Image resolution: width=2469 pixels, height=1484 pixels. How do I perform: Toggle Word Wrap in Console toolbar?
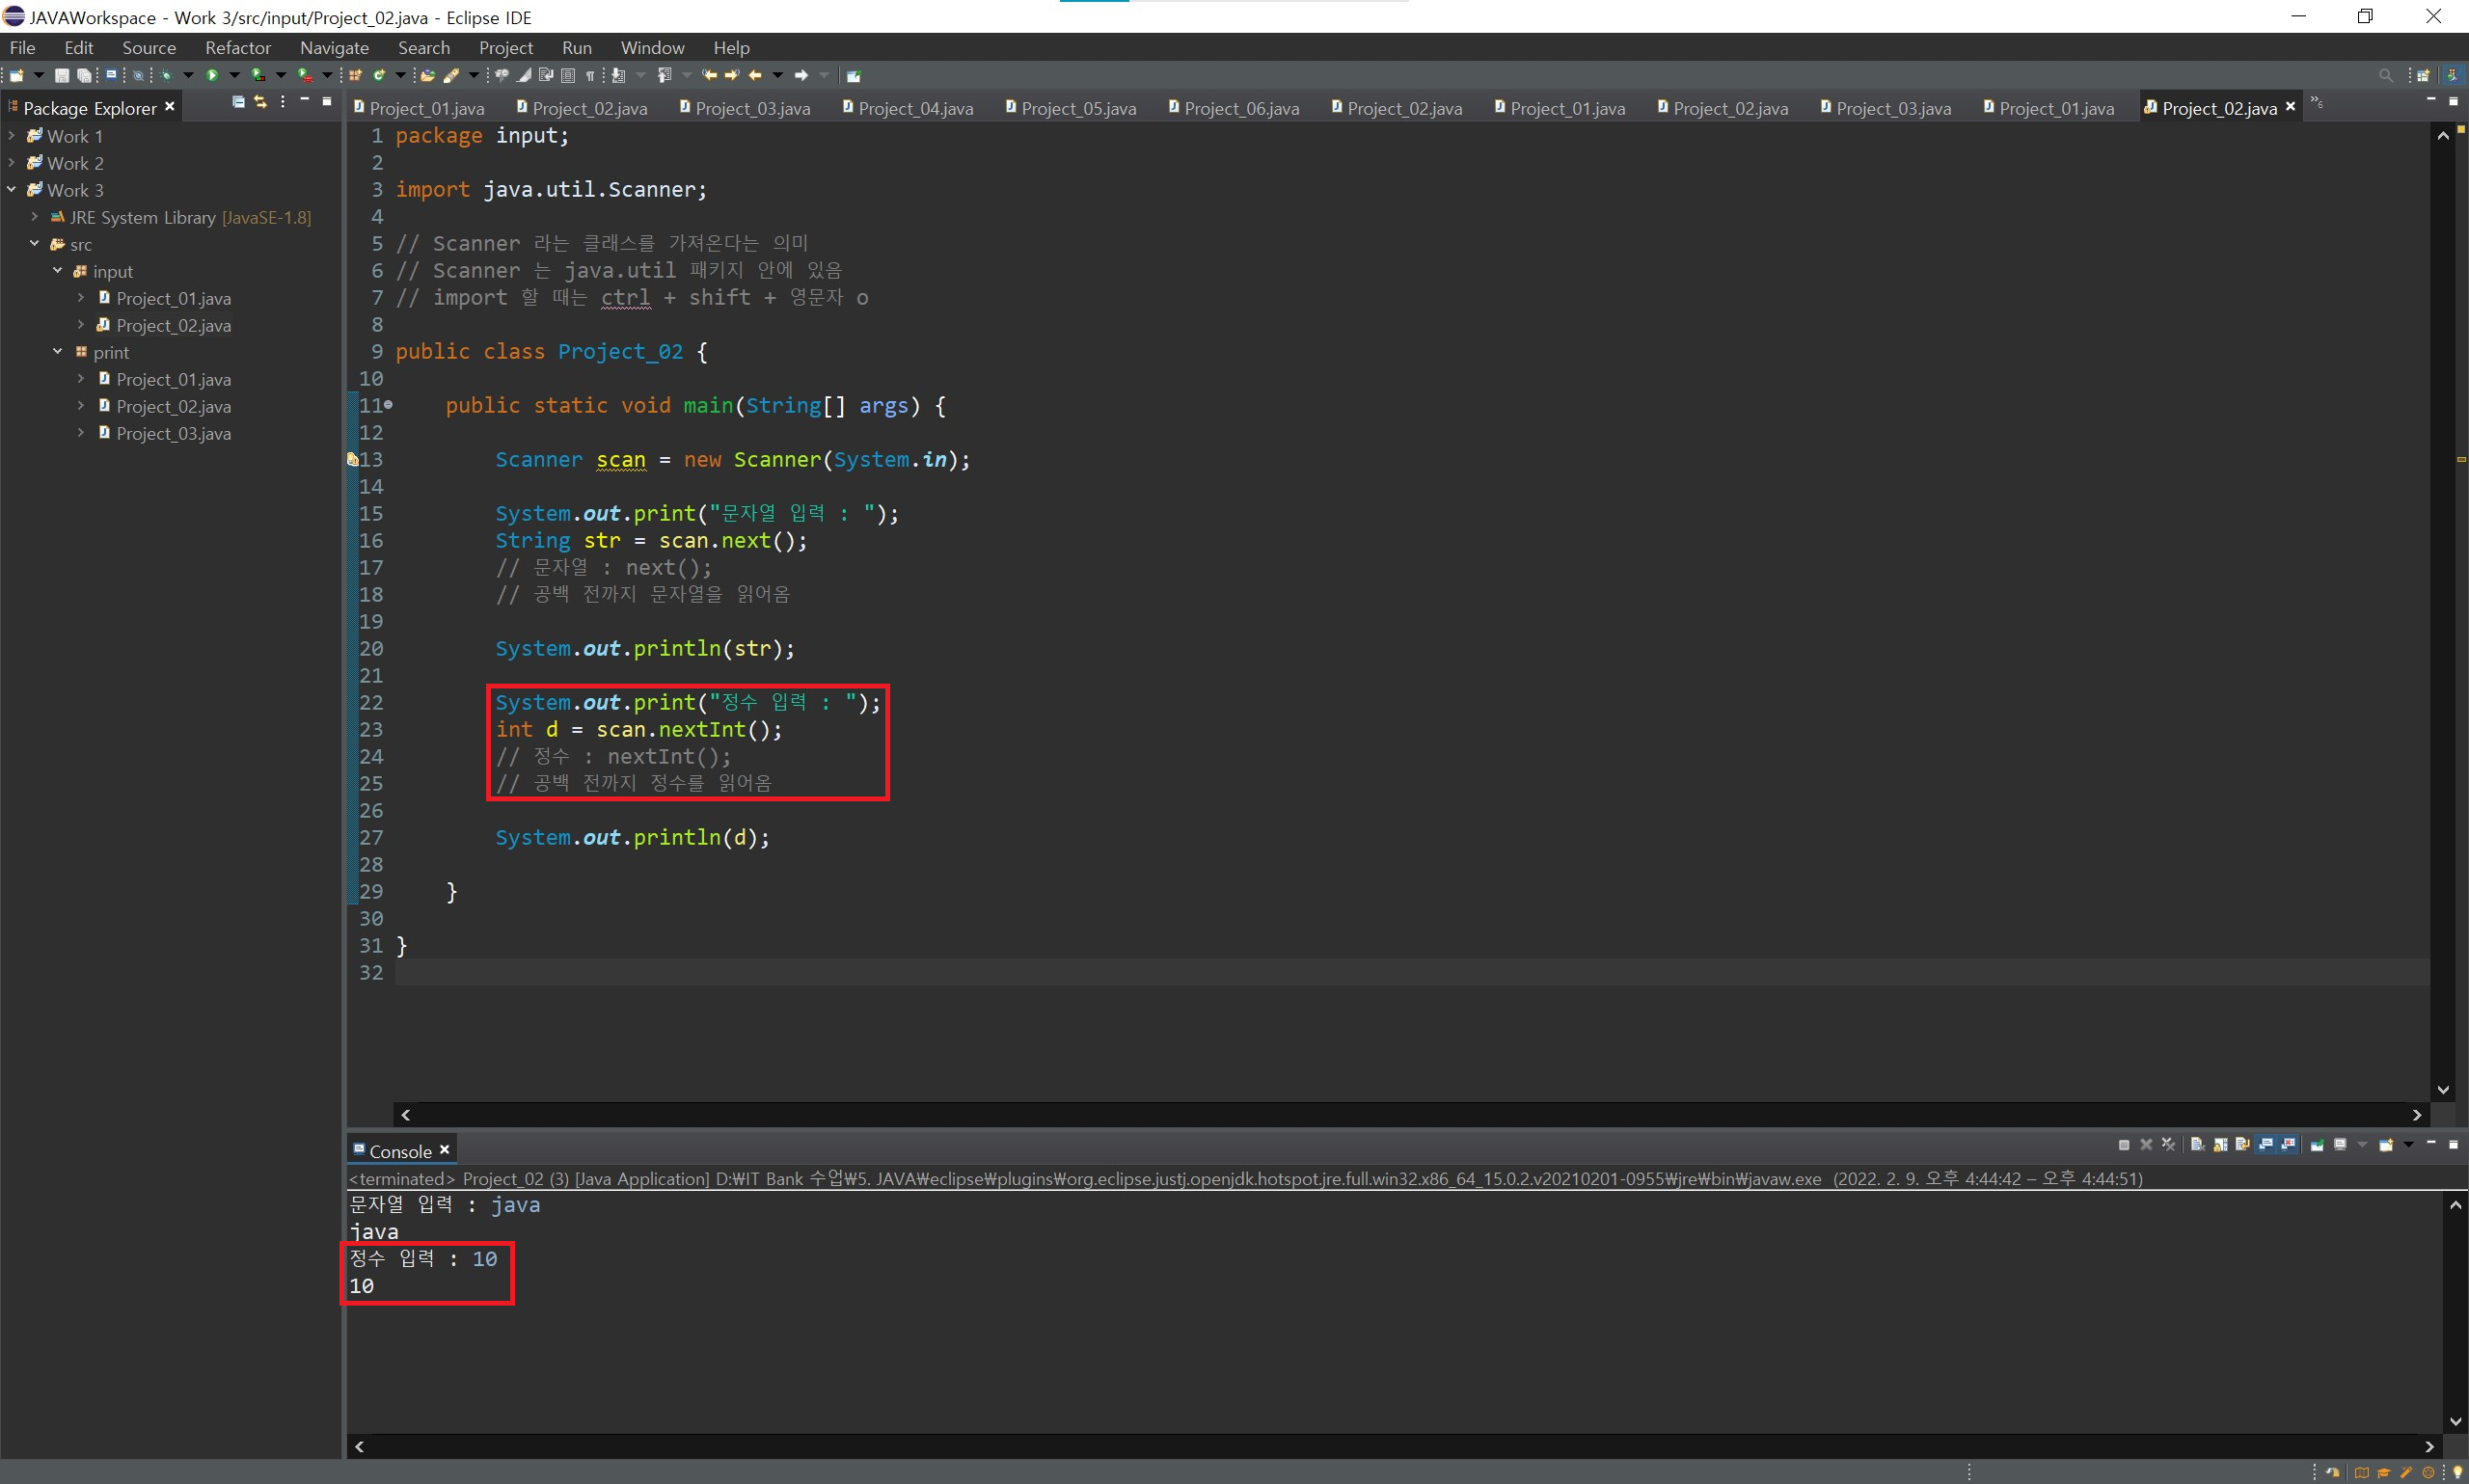pos(2242,1145)
